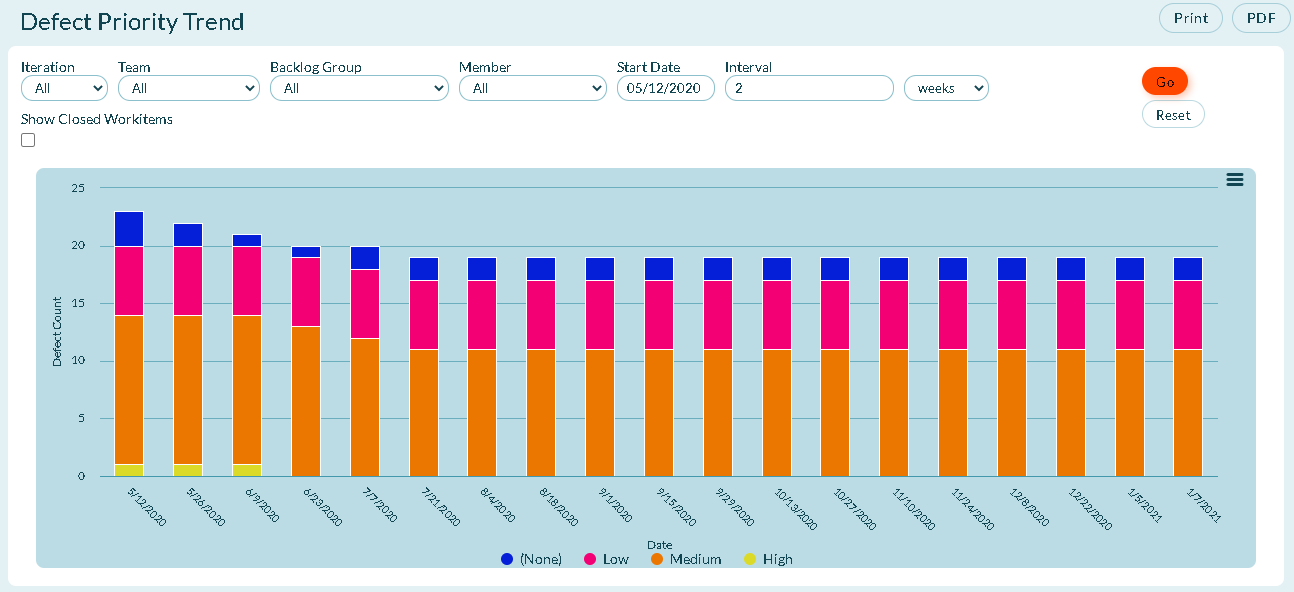
Task: Open the weeks interval unit dropdown
Action: pyautogui.click(x=946, y=88)
